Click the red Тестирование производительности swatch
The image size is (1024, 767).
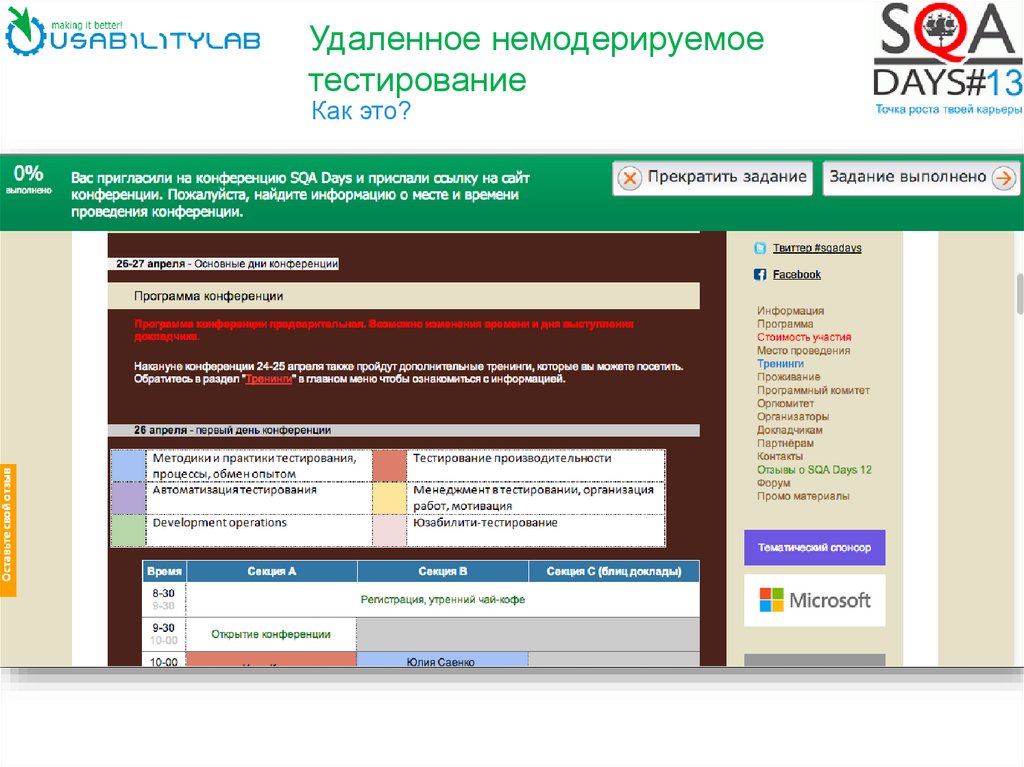point(390,466)
